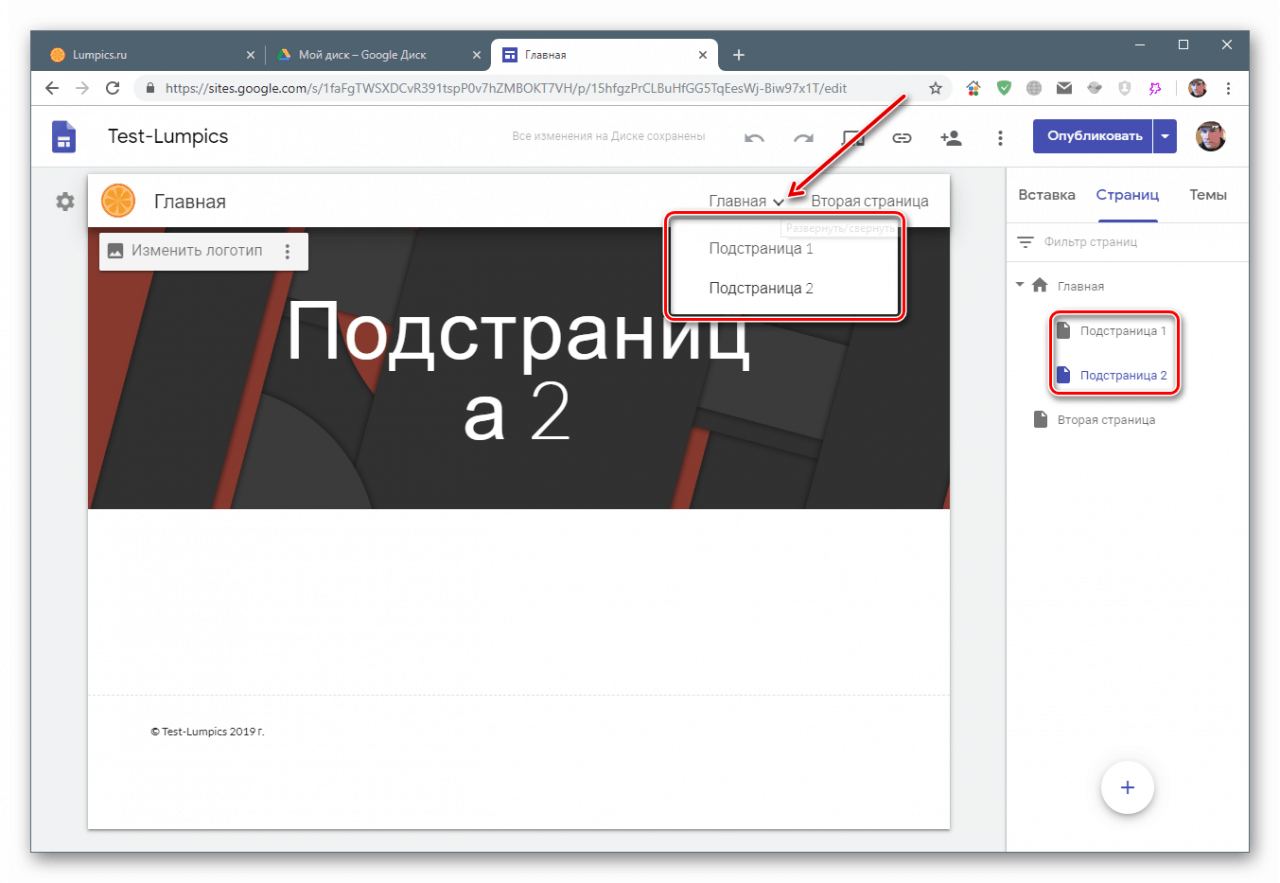Click the page icon beside Подстраница 1

pyautogui.click(x=1063, y=331)
